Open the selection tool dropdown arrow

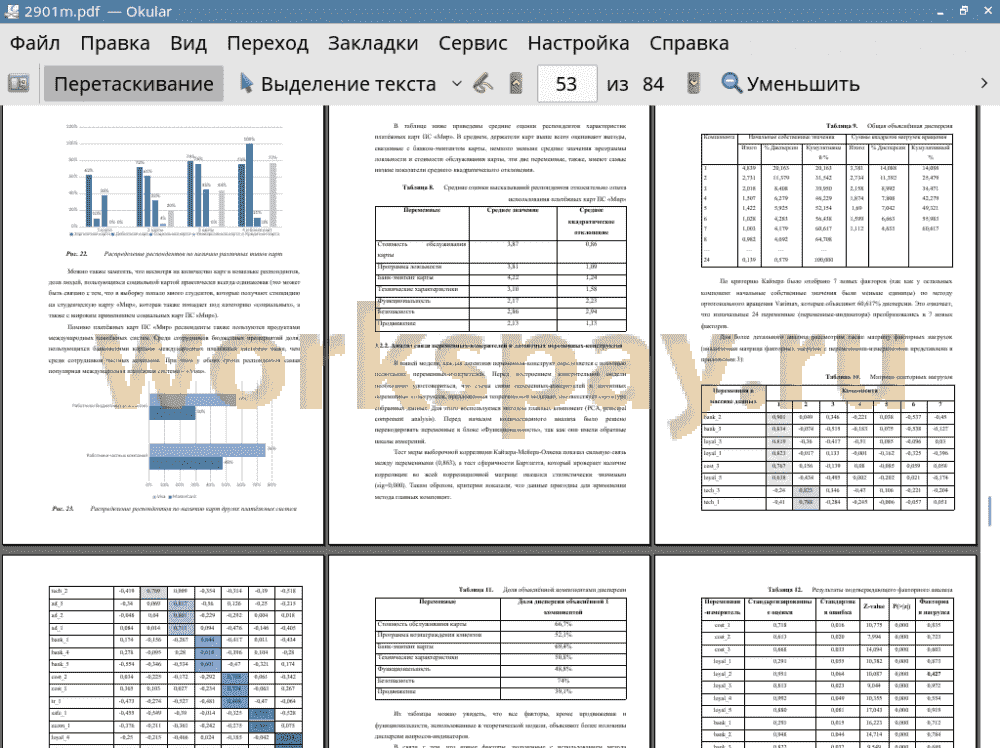click(457, 84)
